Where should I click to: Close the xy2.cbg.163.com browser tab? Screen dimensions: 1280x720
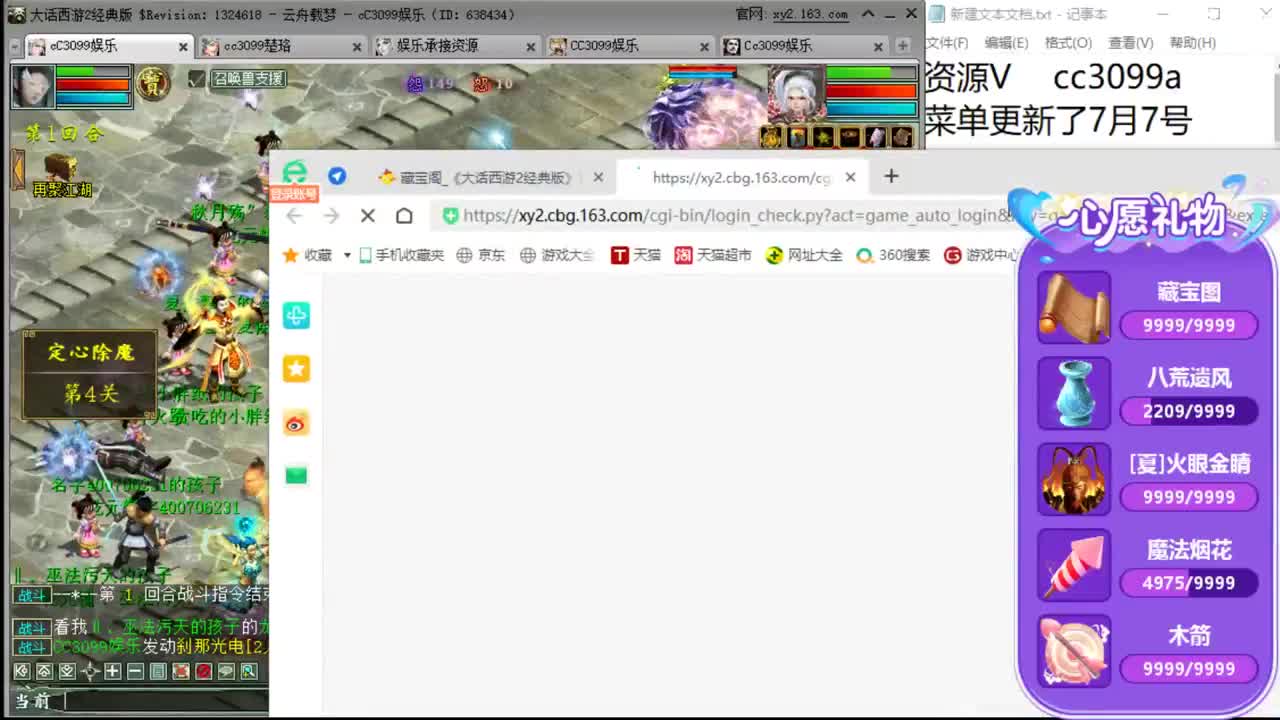click(850, 177)
